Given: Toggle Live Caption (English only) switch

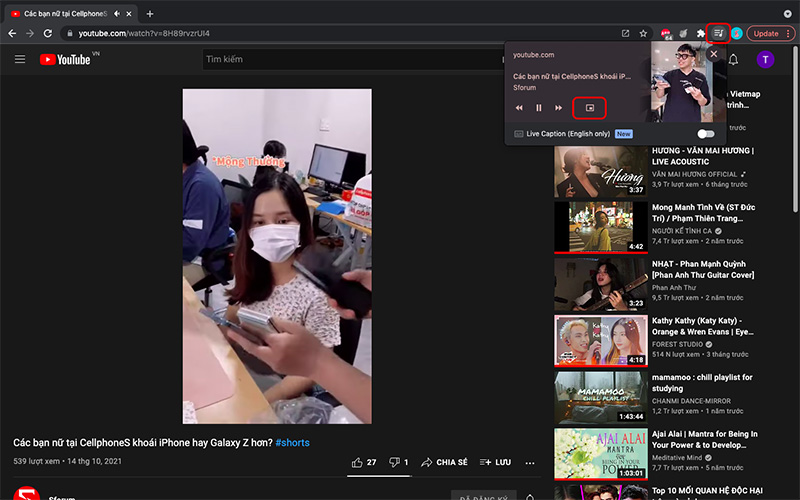Looking at the screenshot, I should click(706, 134).
